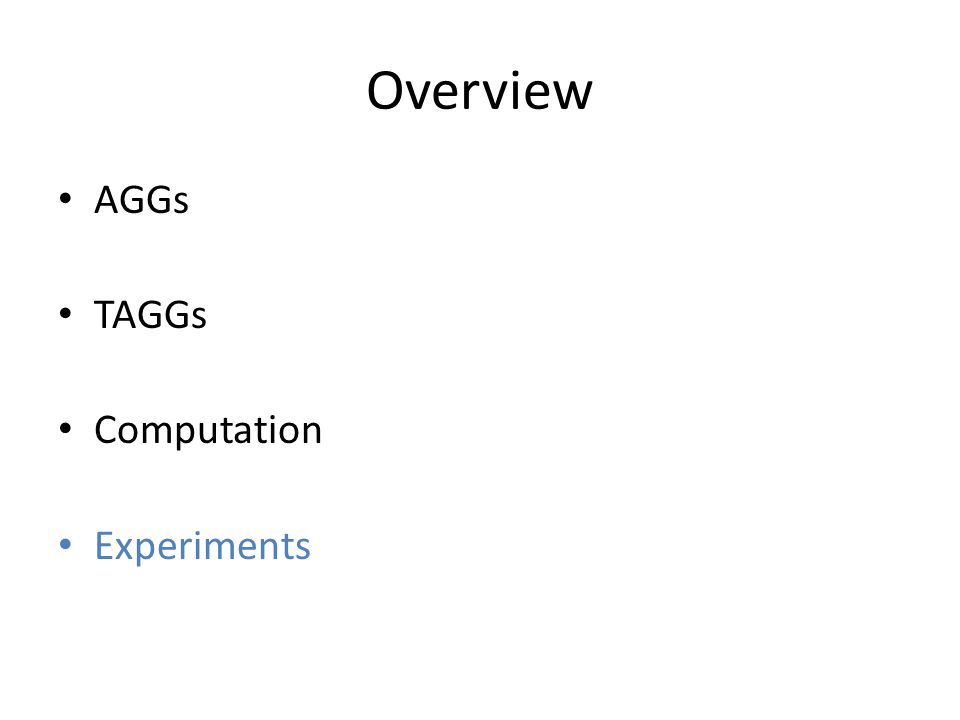The height and width of the screenshot is (720, 960).
Task: Click the lowercase s ending AGGs
Action: tap(181, 204)
